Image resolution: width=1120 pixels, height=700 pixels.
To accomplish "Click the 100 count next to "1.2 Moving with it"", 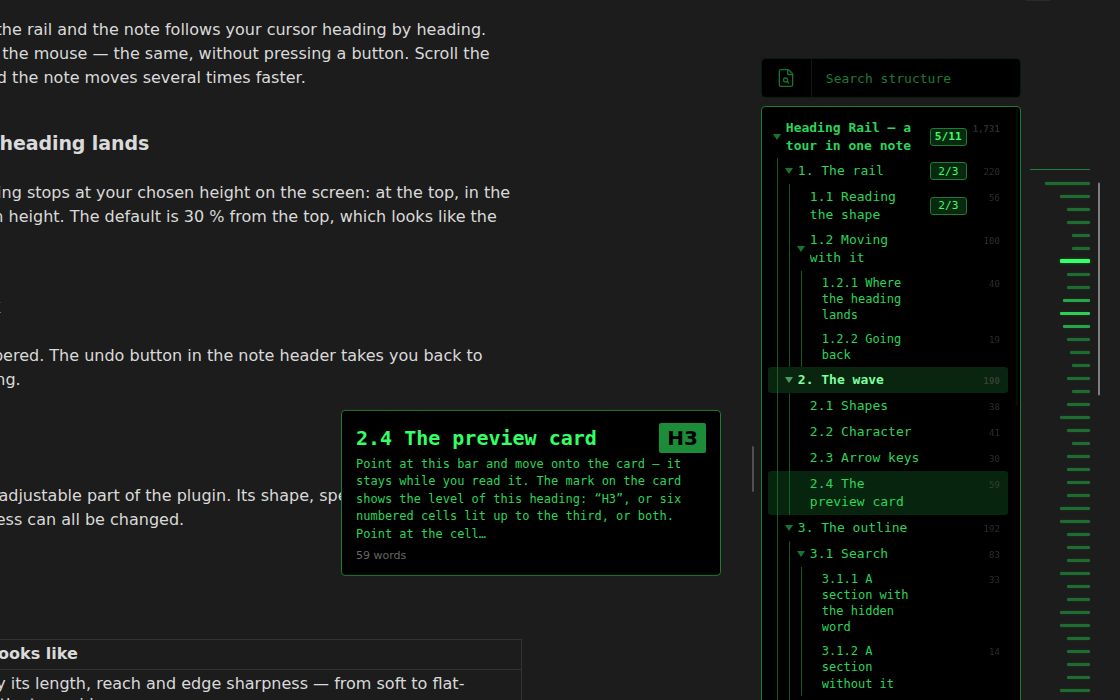I will click(991, 241).
